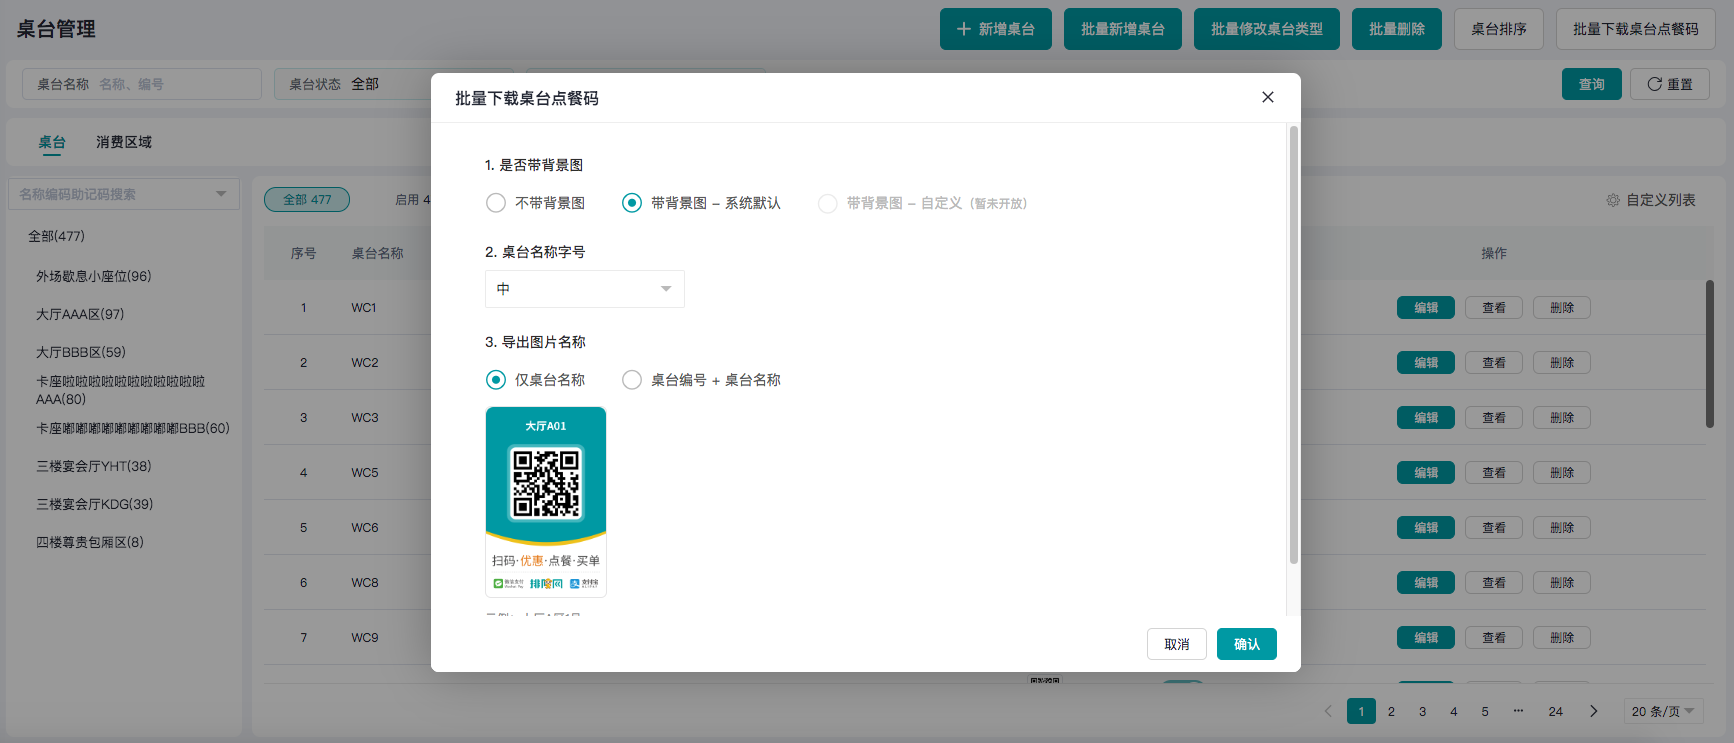Click the 大厅A01 QR code preview image
The width and height of the screenshot is (1734, 743).
[546, 502]
